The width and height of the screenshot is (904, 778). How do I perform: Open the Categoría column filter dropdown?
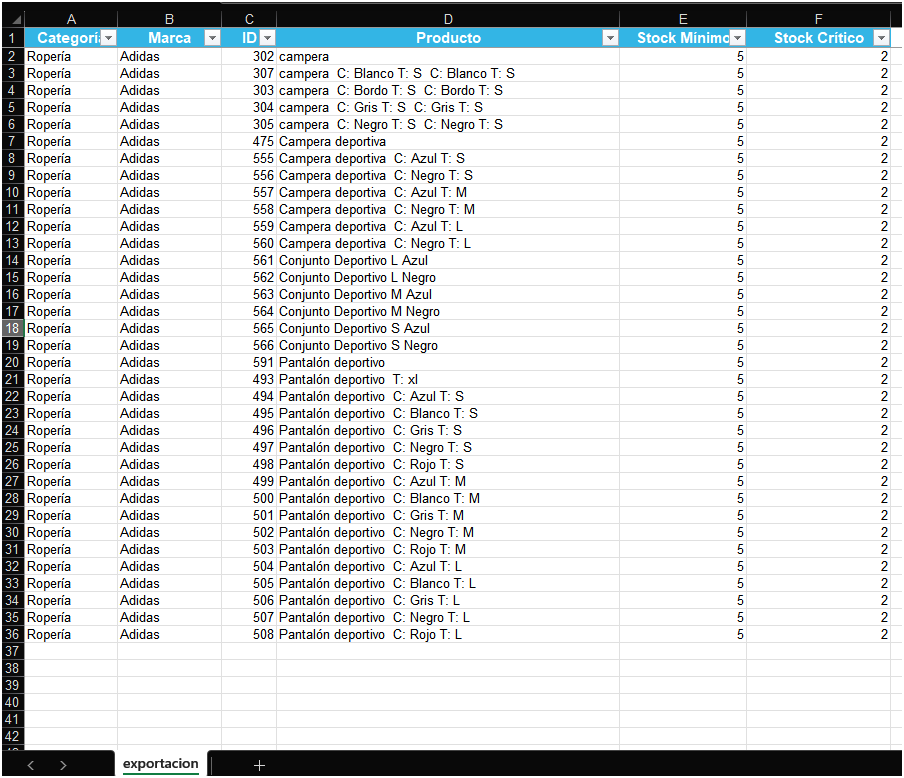coord(109,38)
